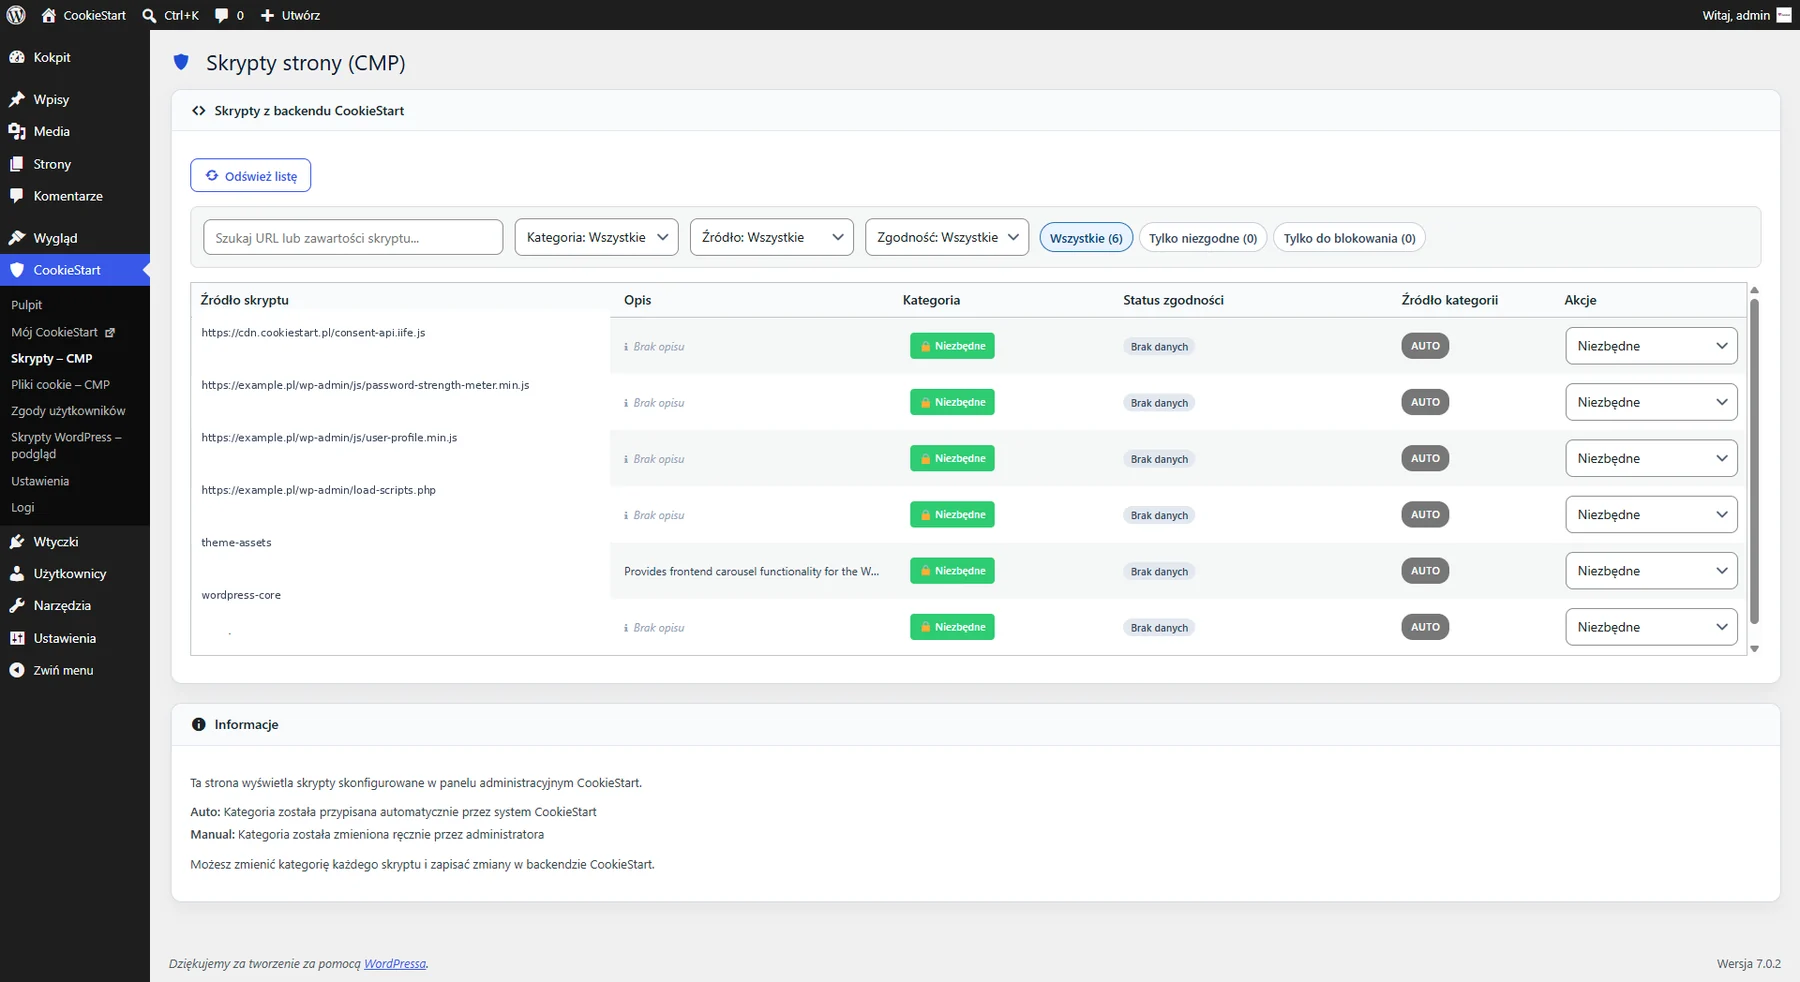Viewport: 1800px width, 982px height.
Task: Expand Kategoria: Wszystkie filter dropdown
Action: (597, 237)
